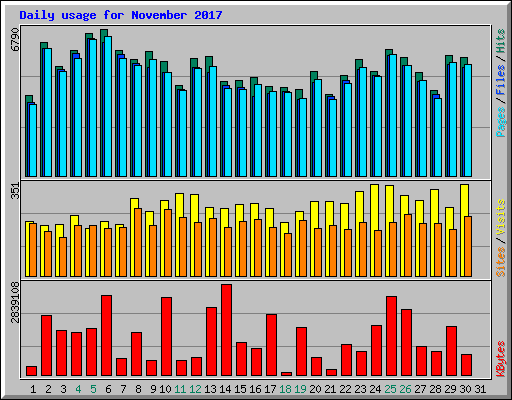
Task: Click day label 30 on the x-axis
Action: (x=465, y=389)
